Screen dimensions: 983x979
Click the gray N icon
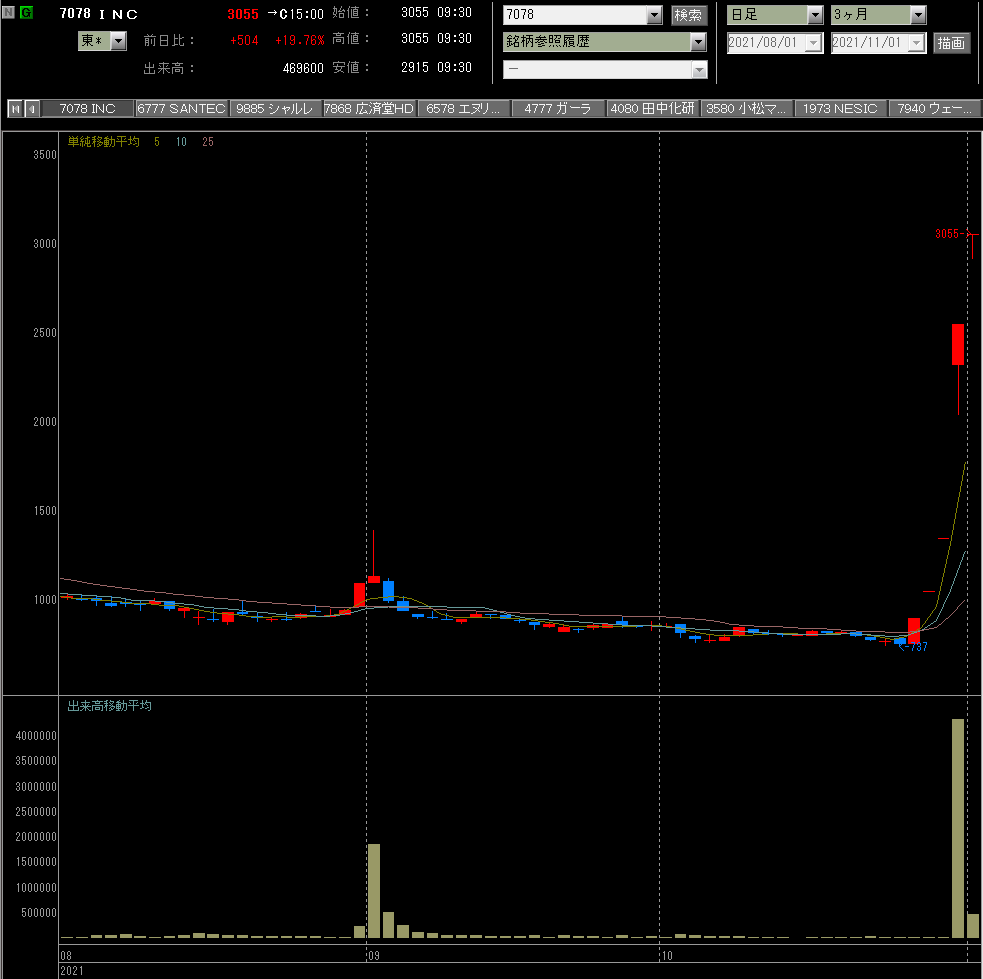coord(9,12)
